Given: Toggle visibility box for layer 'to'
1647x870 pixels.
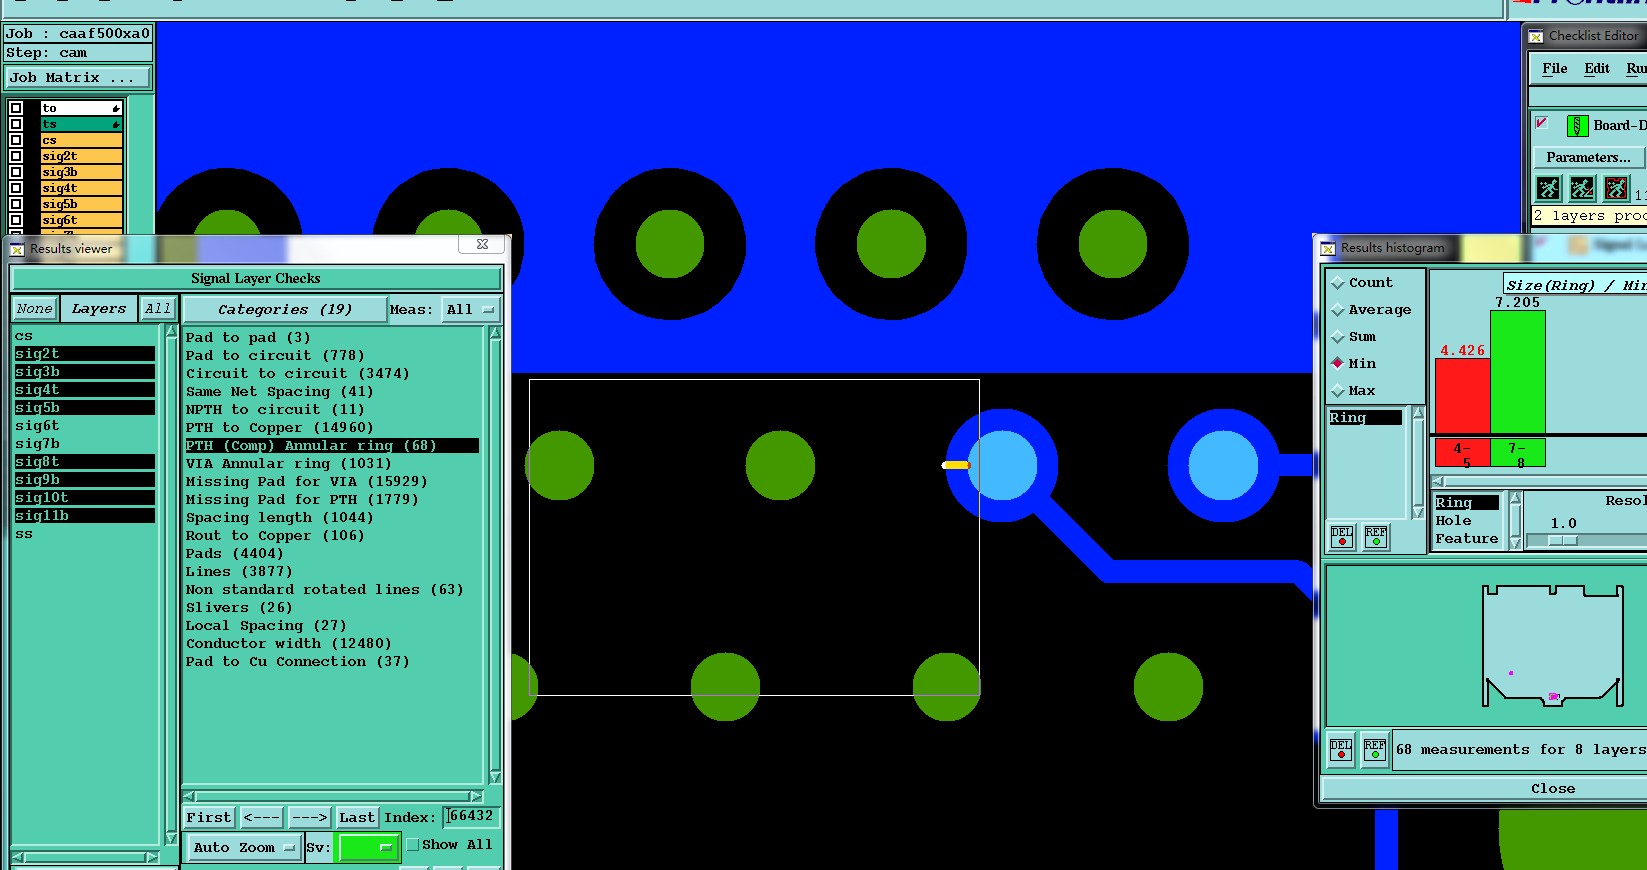Looking at the screenshot, I should pos(16,108).
